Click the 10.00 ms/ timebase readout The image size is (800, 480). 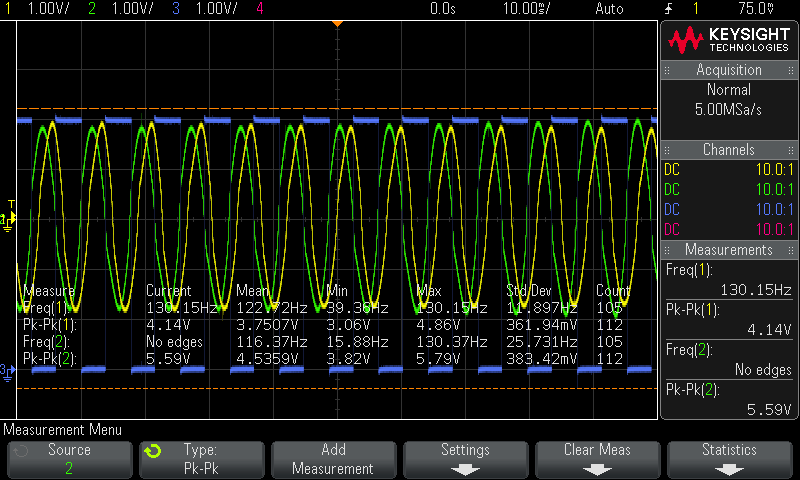[527, 8]
